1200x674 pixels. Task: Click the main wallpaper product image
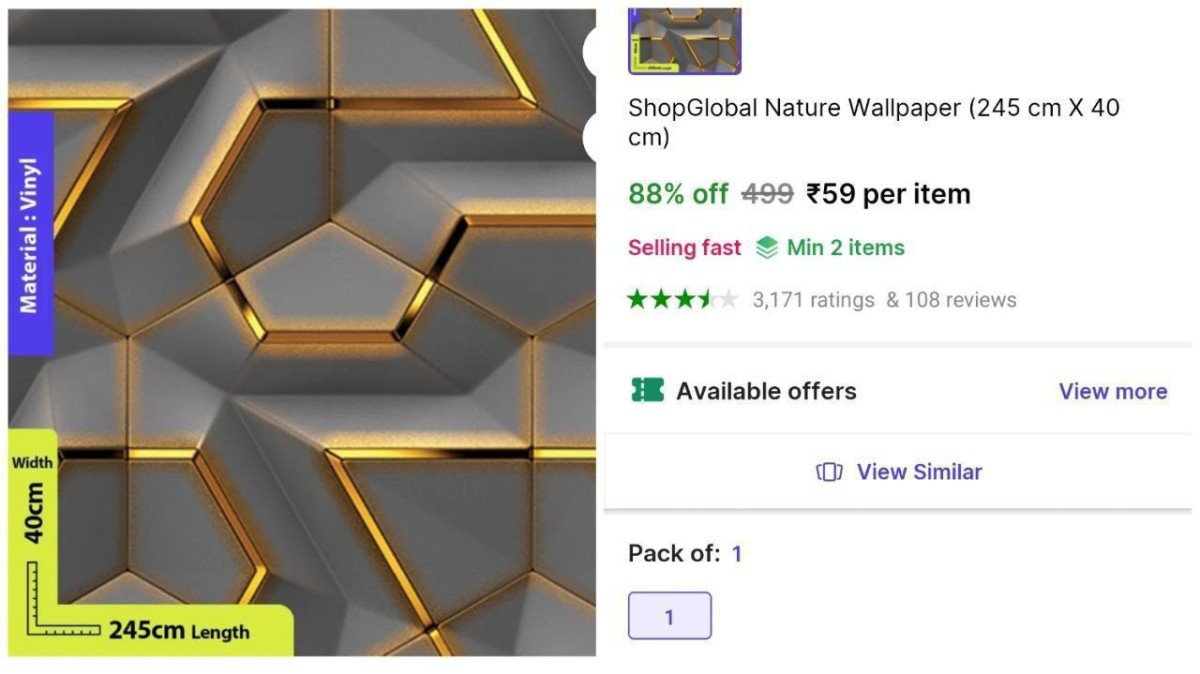(x=302, y=333)
